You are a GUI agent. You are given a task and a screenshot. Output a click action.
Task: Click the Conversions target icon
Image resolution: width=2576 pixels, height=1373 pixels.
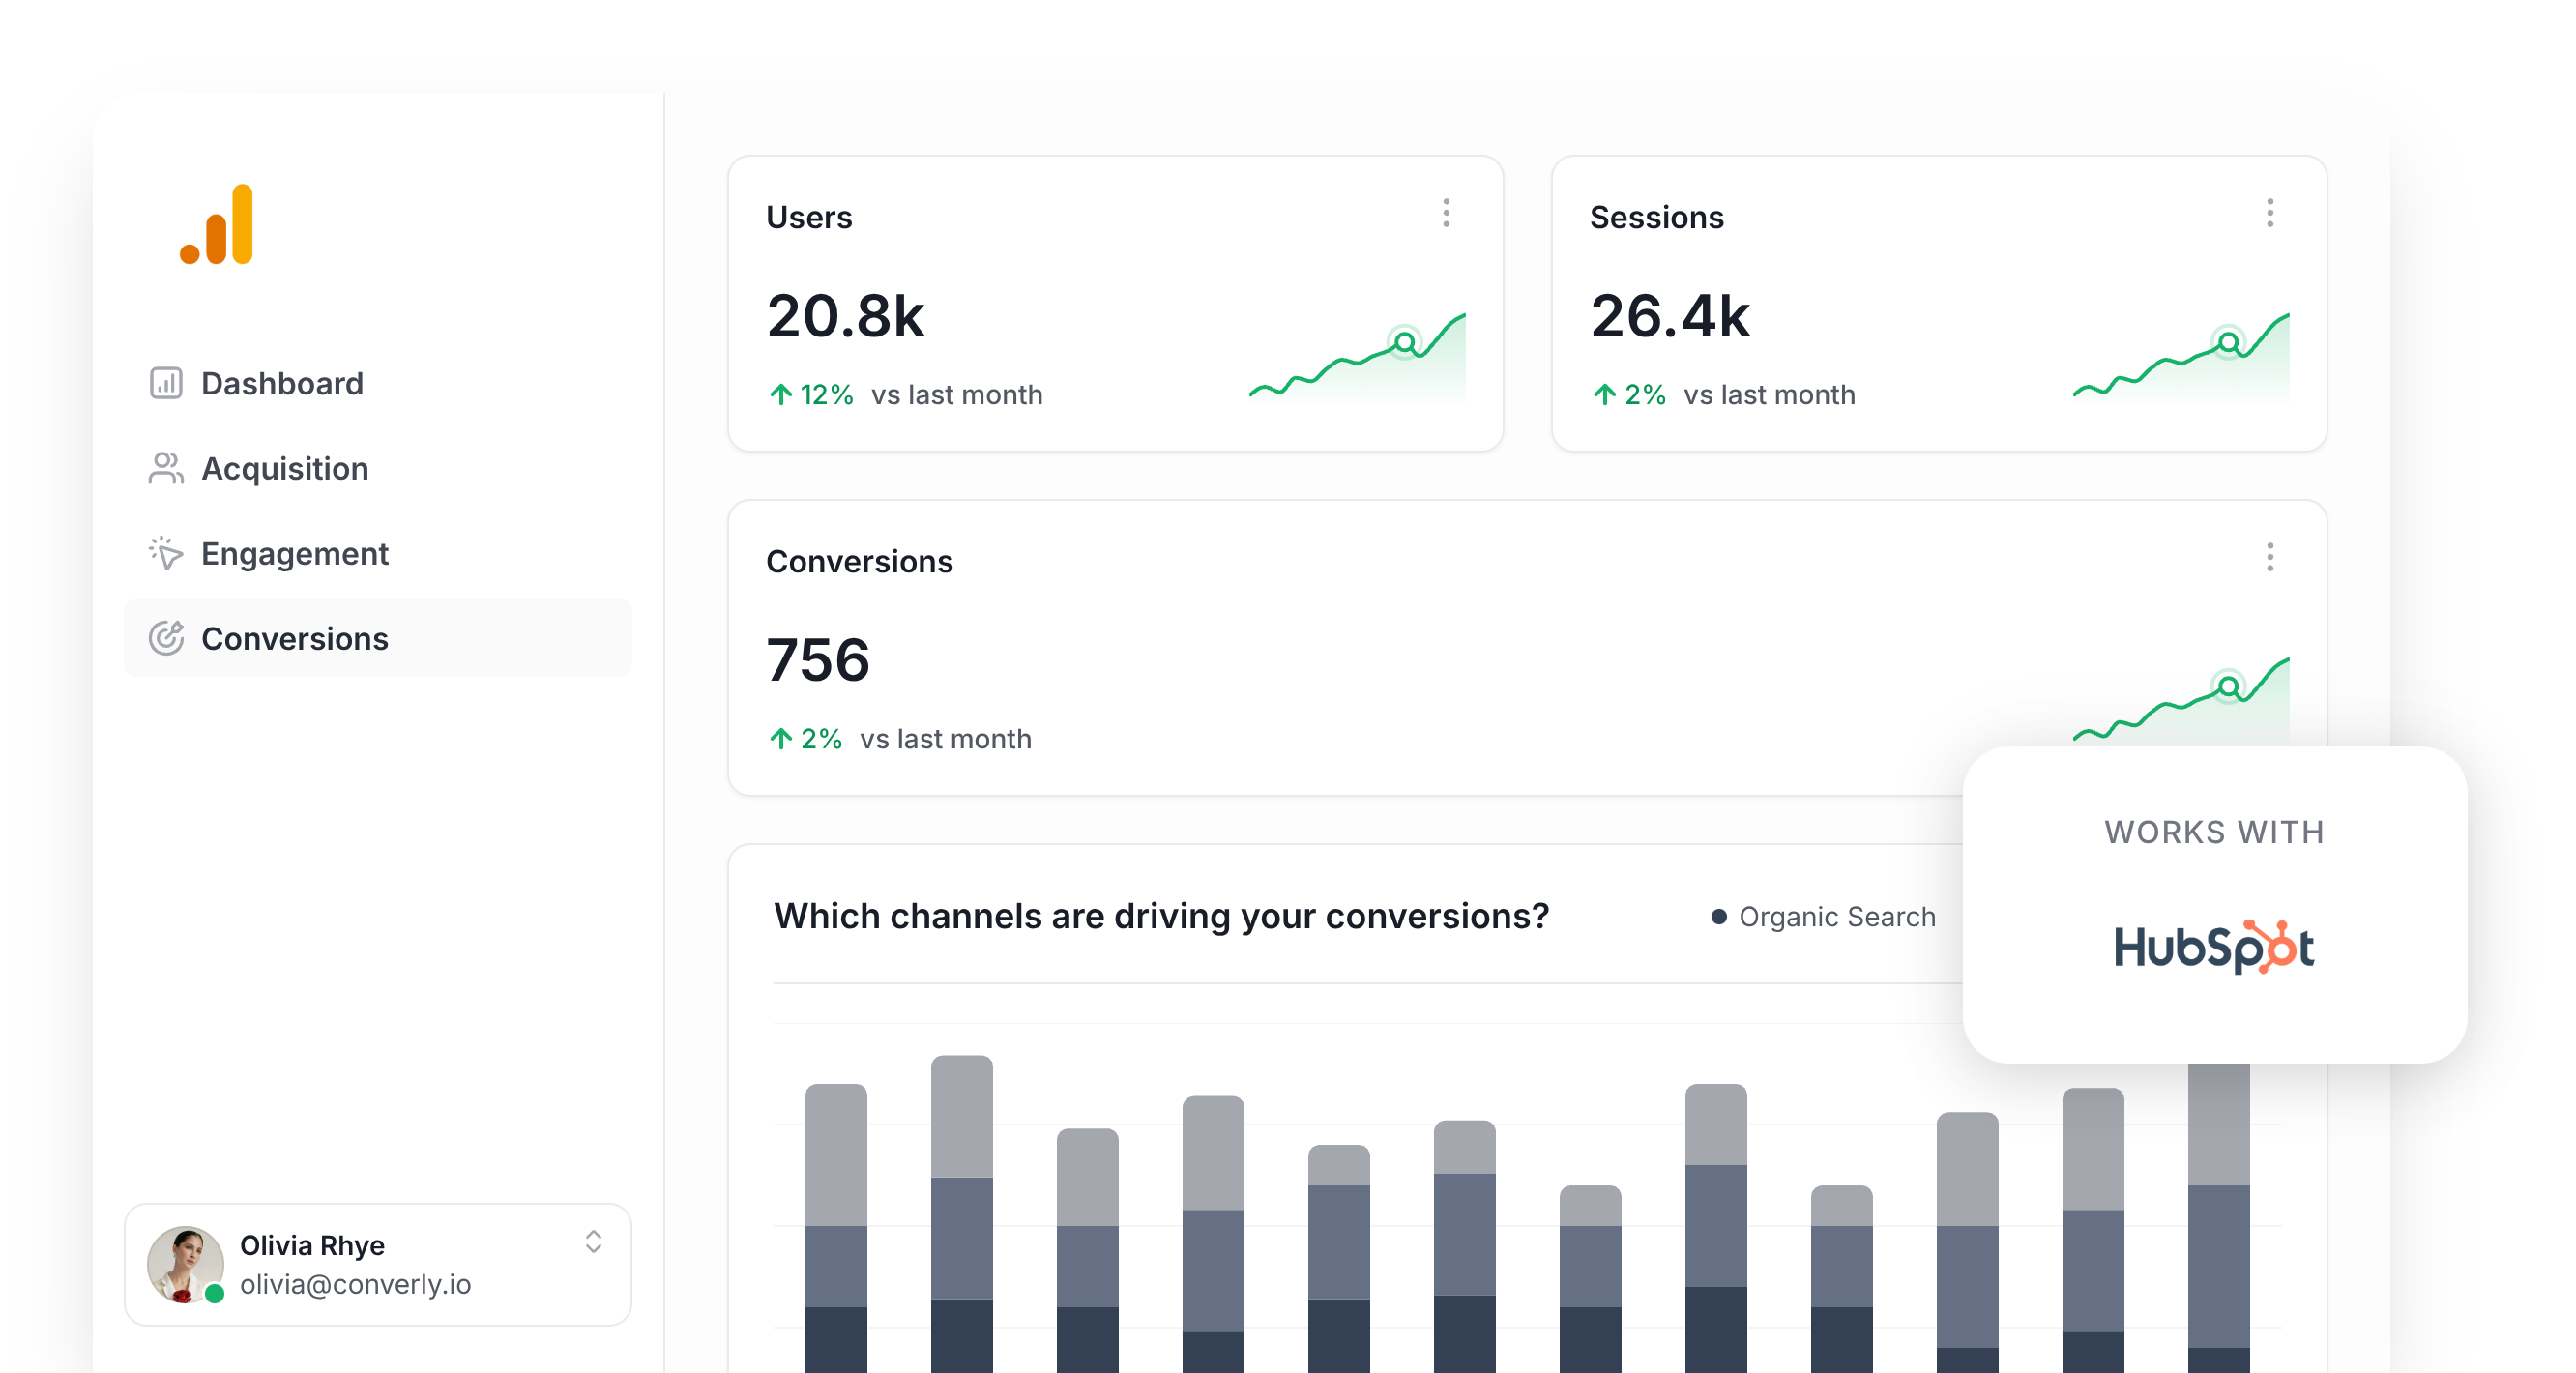click(166, 638)
